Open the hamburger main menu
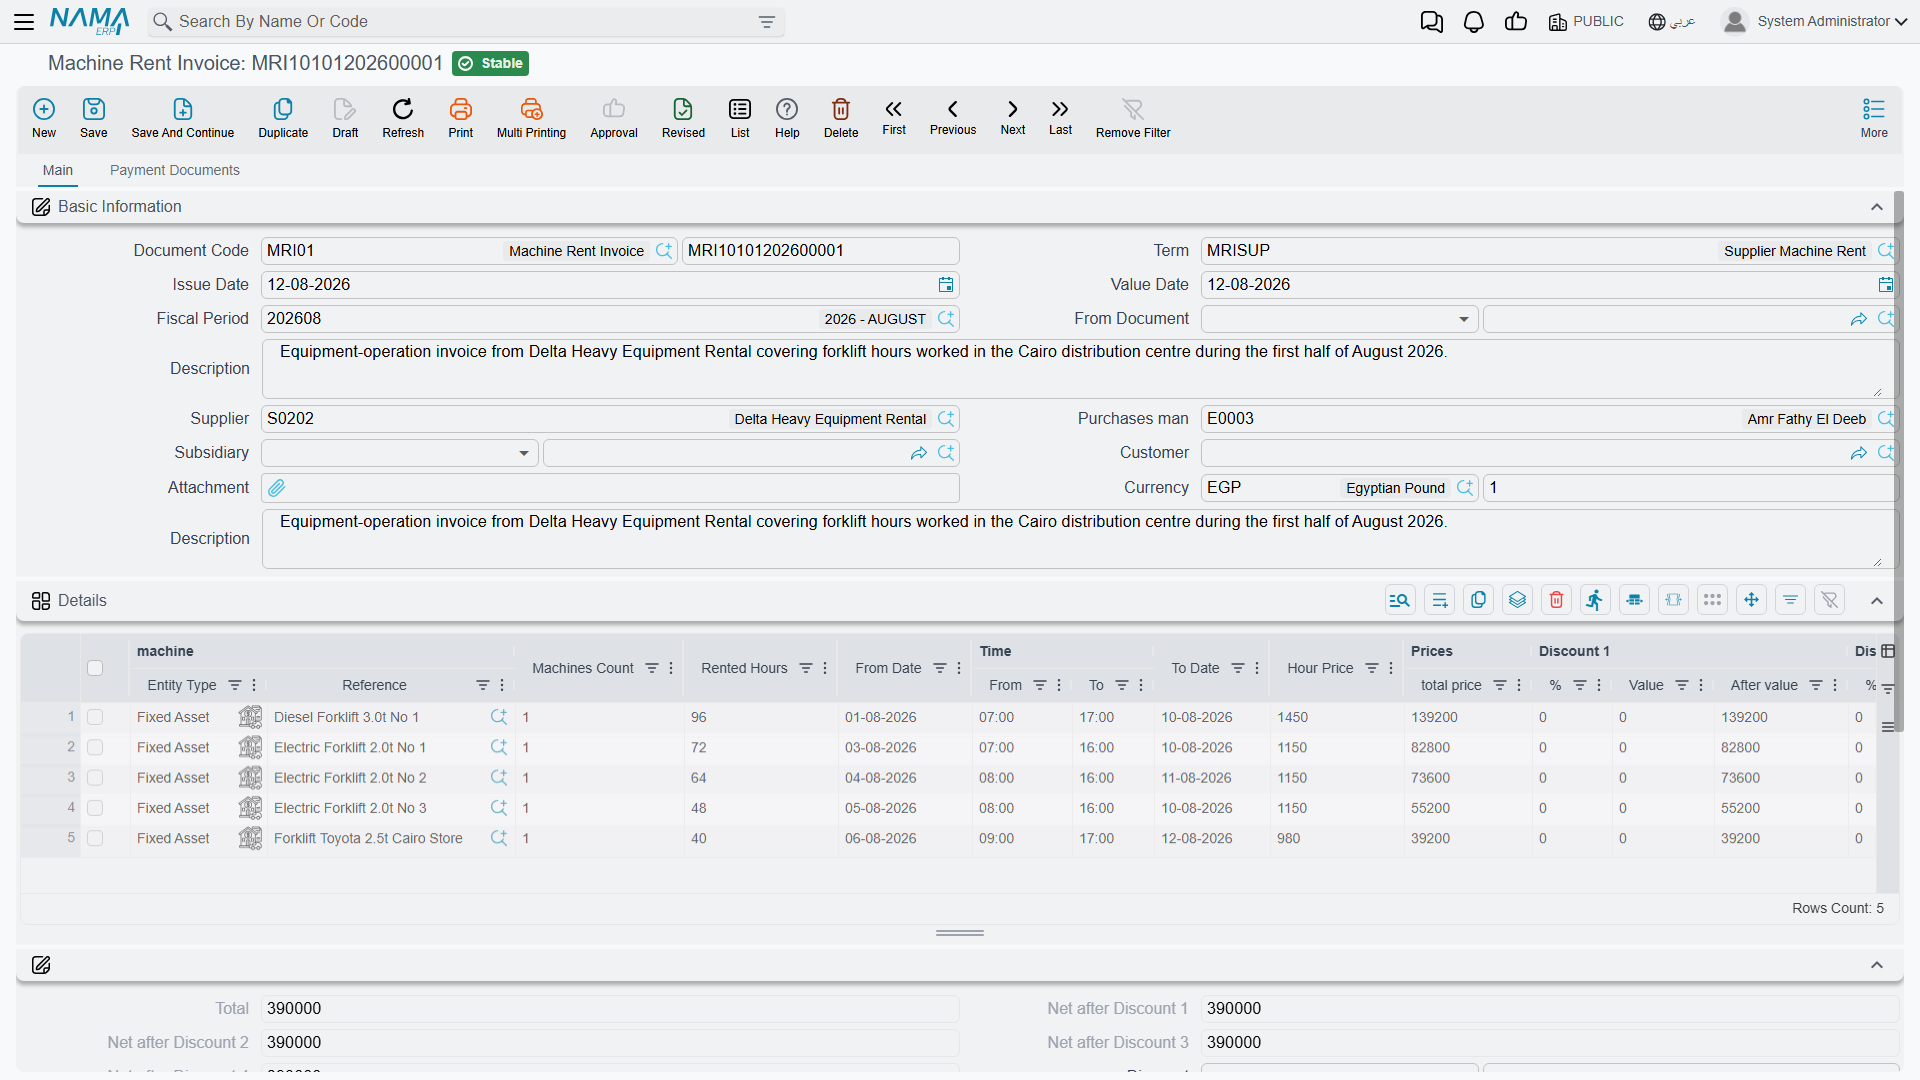 [24, 21]
